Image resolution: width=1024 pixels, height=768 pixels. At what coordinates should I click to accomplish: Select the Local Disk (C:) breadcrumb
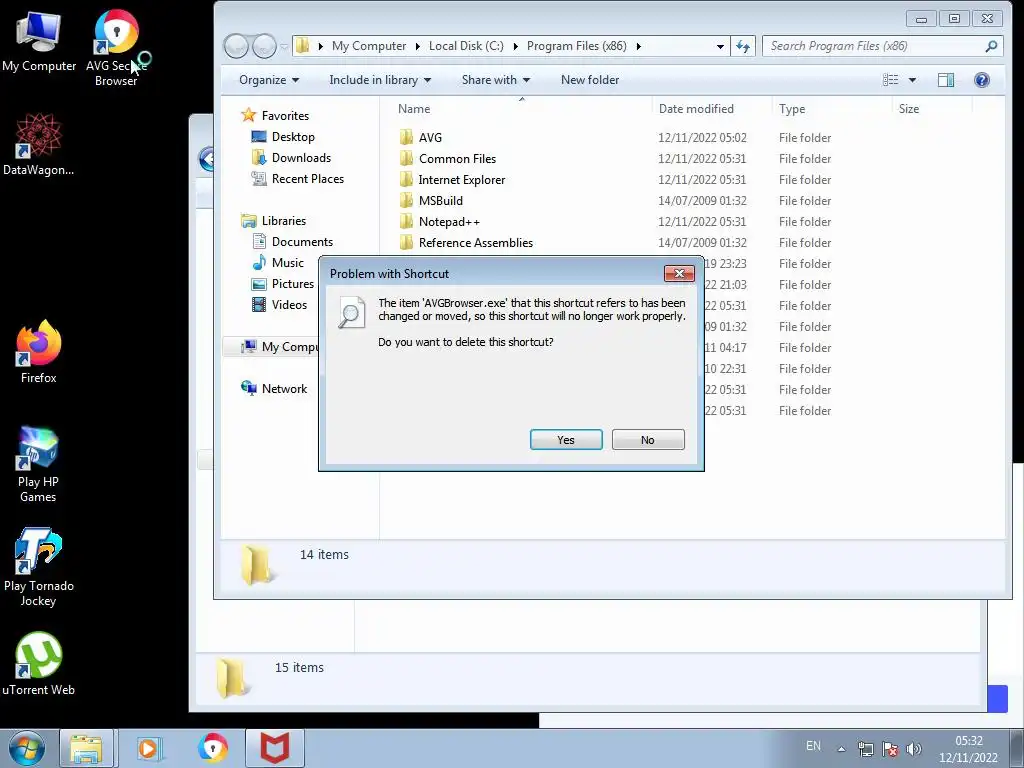click(466, 46)
